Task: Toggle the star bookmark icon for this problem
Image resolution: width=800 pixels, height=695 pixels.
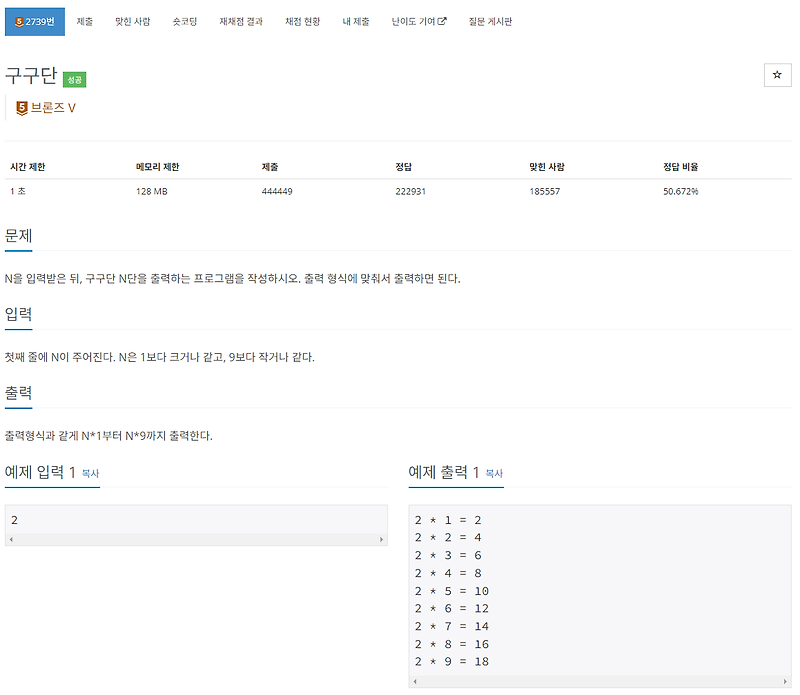Action: pyautogui.click(x=778, y=75)
